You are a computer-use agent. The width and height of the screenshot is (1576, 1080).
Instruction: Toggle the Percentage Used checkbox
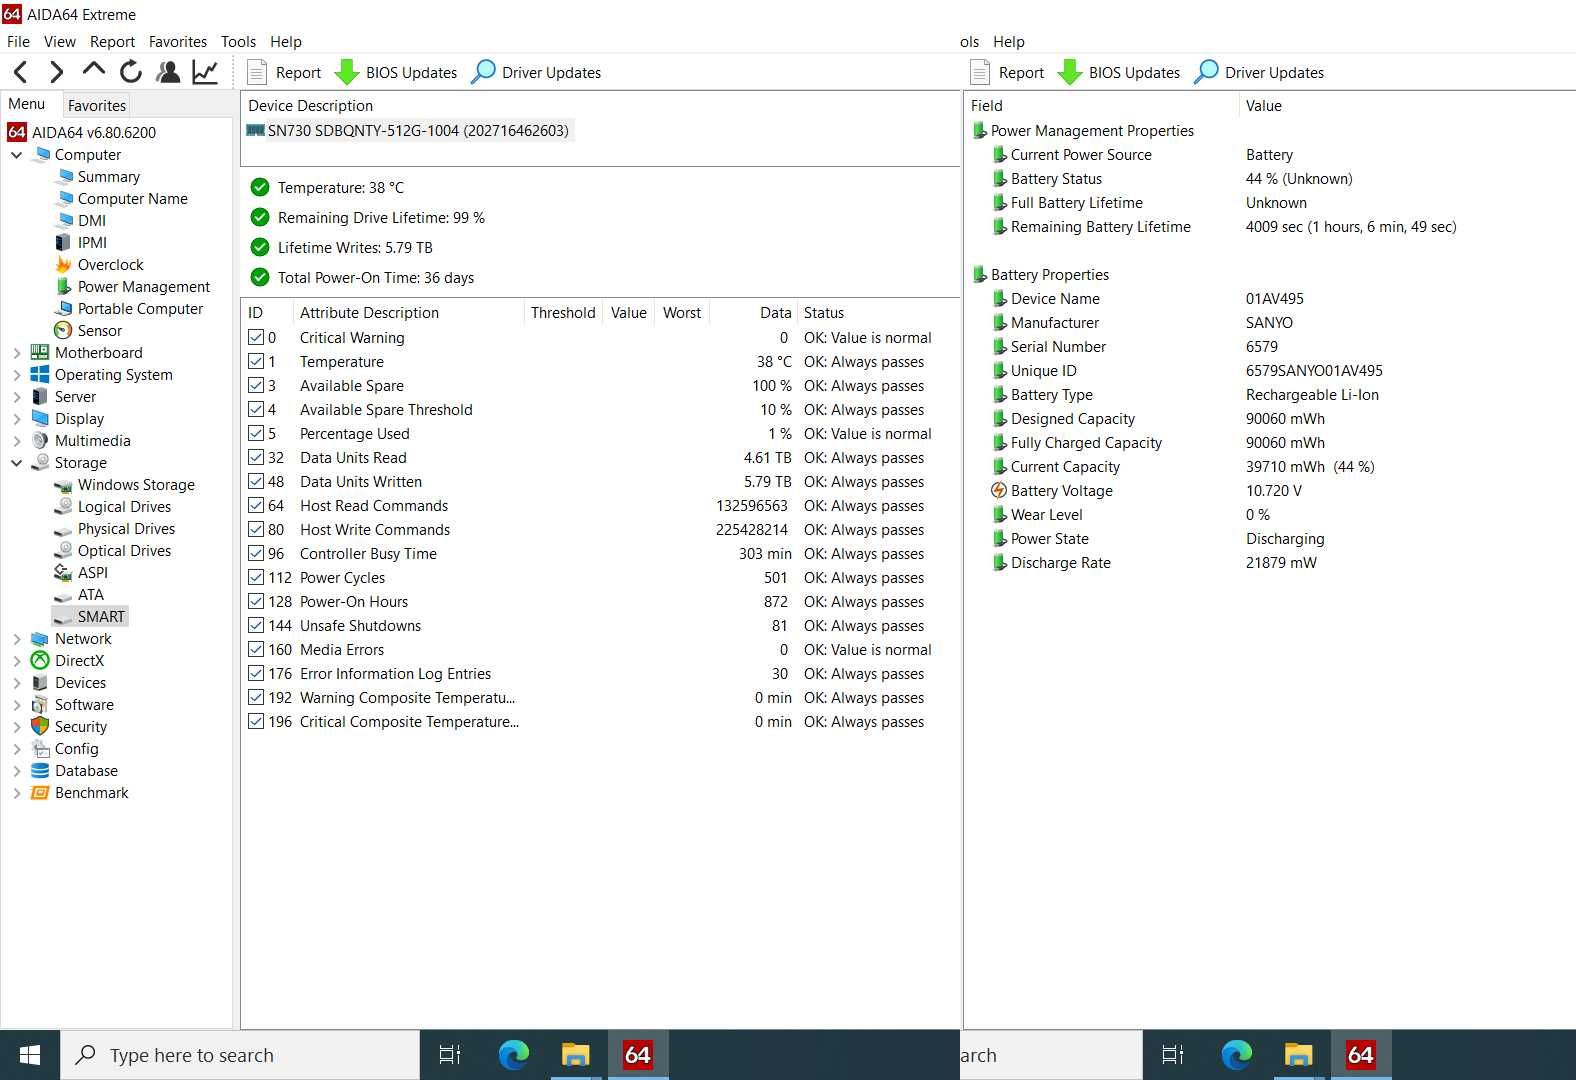click(x=256, y=433)
